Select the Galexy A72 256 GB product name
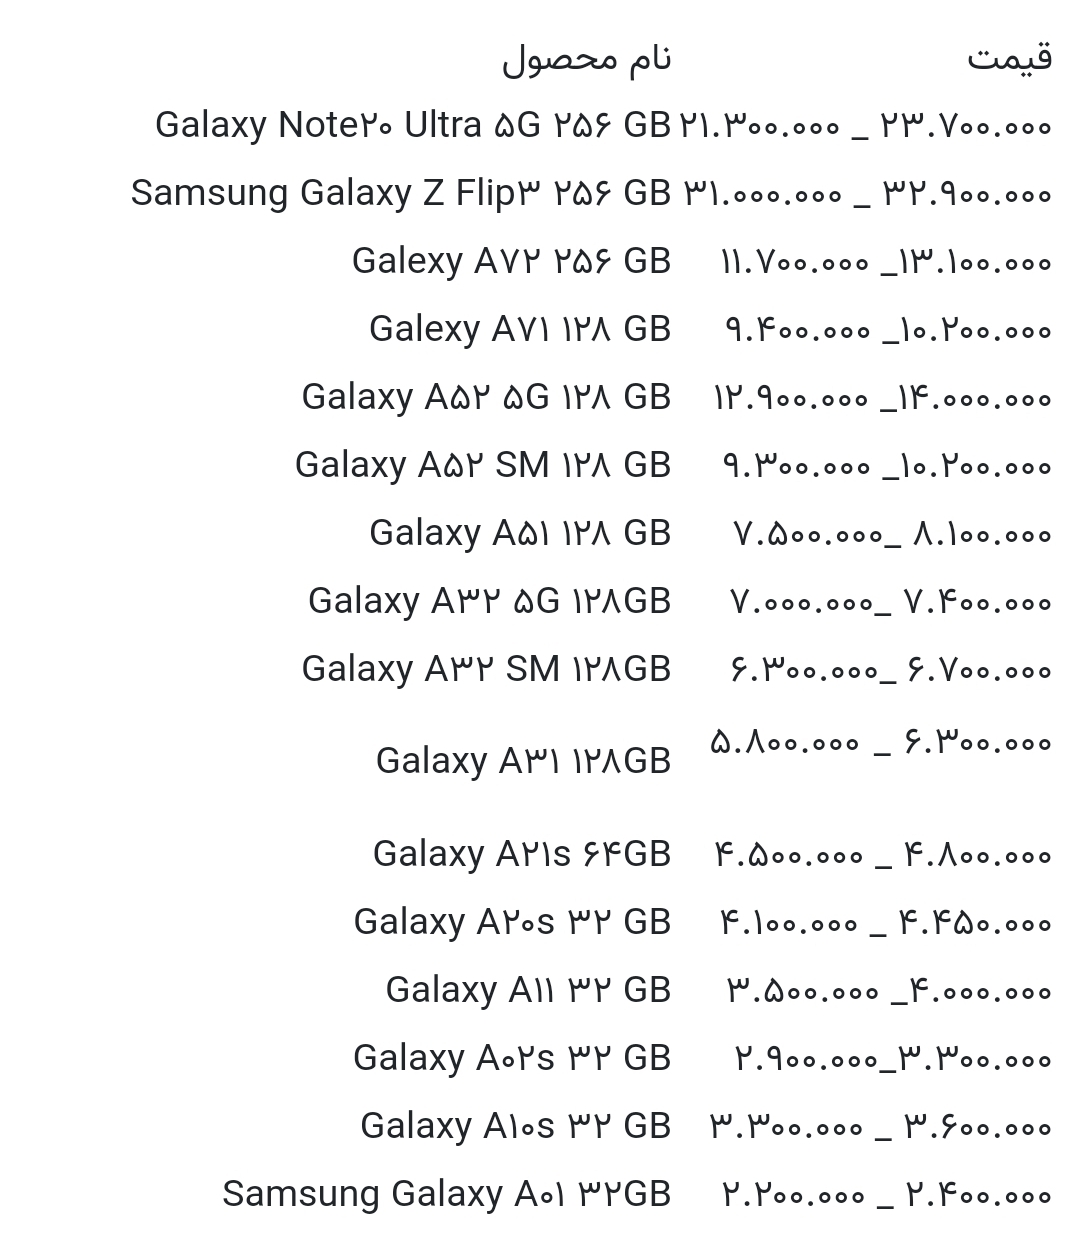1080x1259 pixels. click(x=511, y=261)
